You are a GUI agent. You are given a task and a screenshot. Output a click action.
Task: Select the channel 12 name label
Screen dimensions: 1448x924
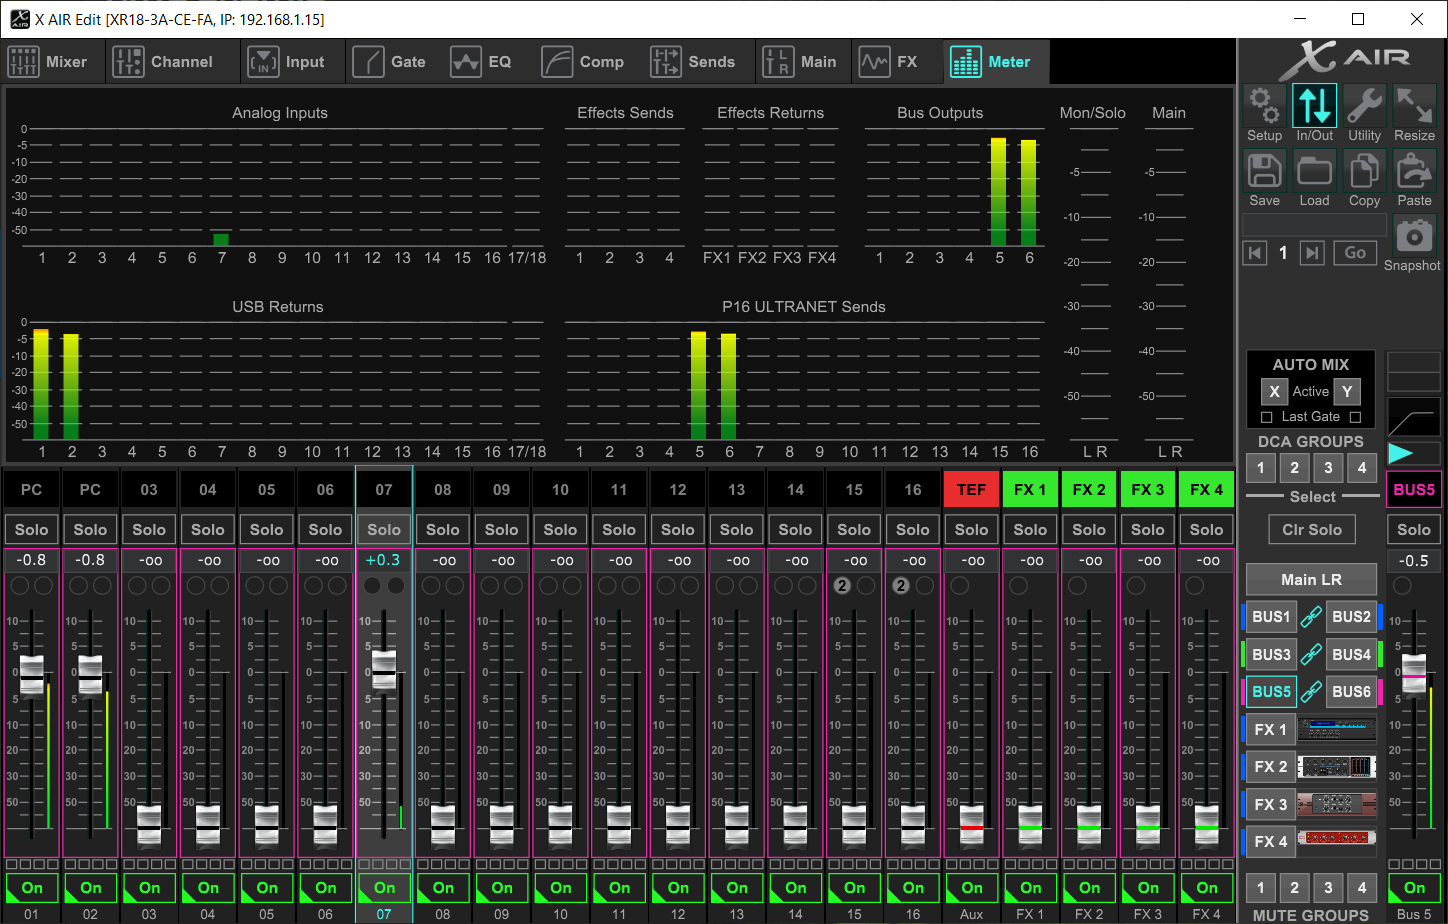678,490
